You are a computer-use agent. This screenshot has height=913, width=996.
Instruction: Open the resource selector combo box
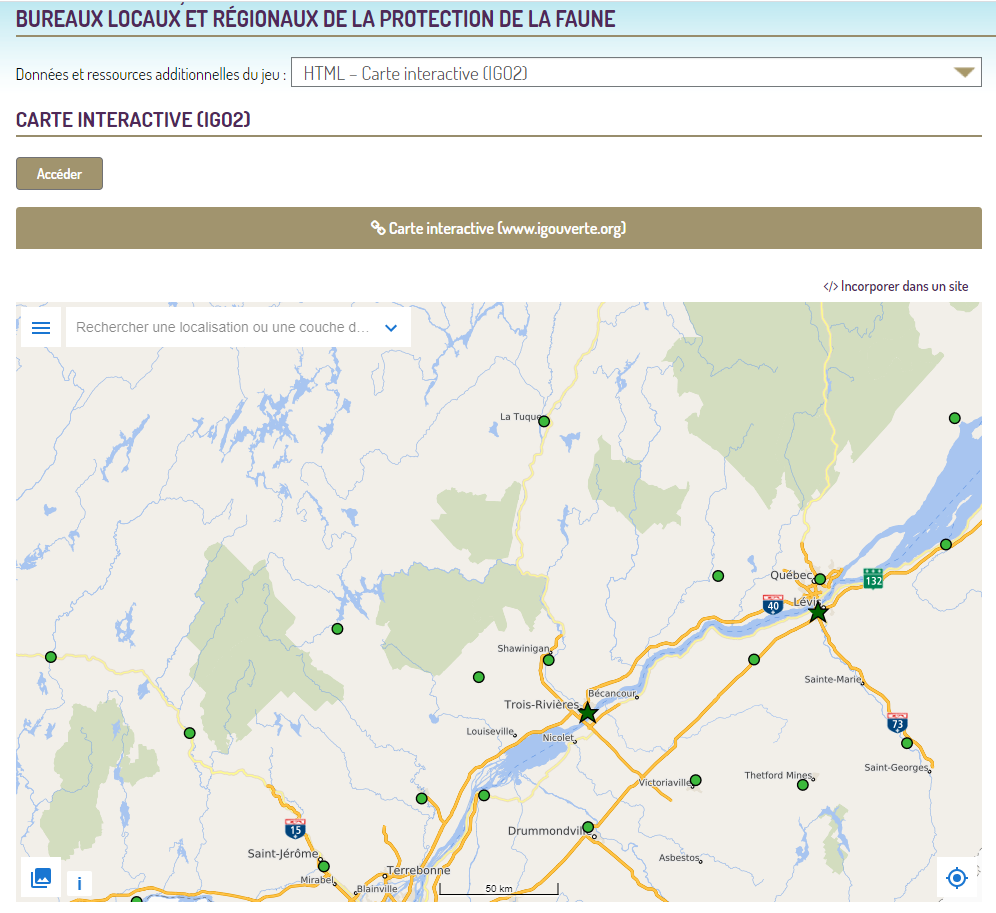636,72
